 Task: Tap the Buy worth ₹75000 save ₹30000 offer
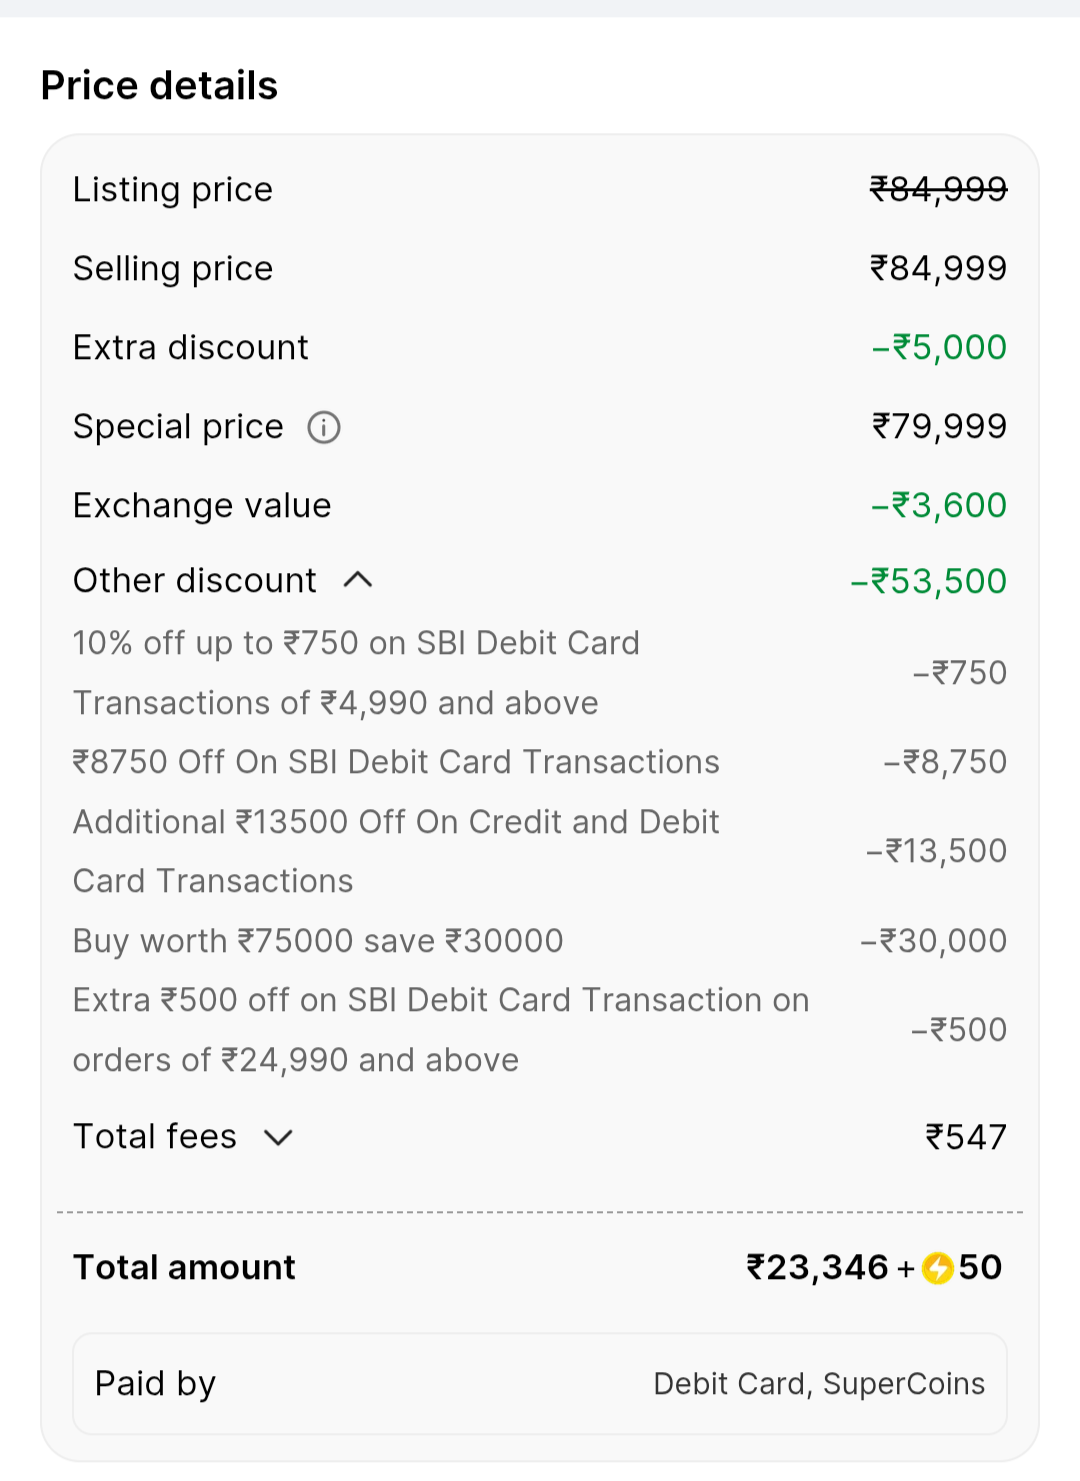318,941
